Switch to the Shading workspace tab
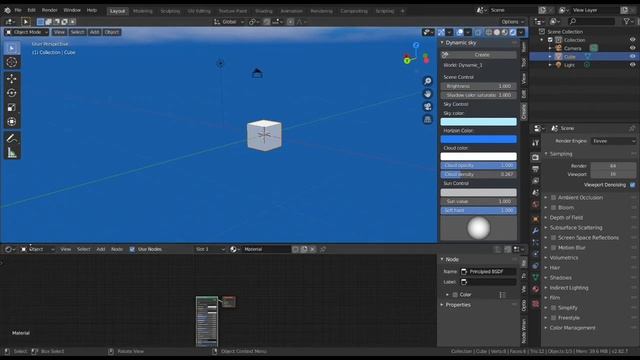This screenshot has width=640, height=360. tap(264, 11)
